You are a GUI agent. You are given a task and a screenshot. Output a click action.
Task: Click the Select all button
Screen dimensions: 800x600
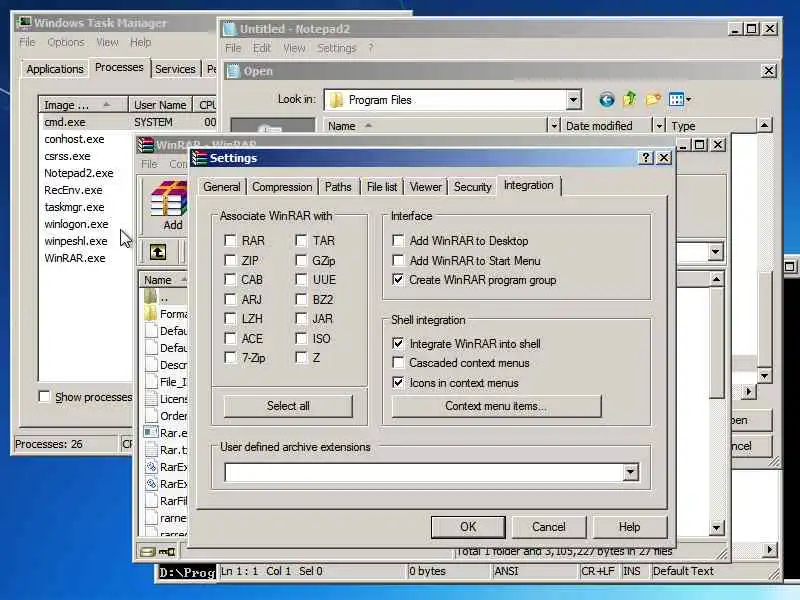(x=288, y=406)
